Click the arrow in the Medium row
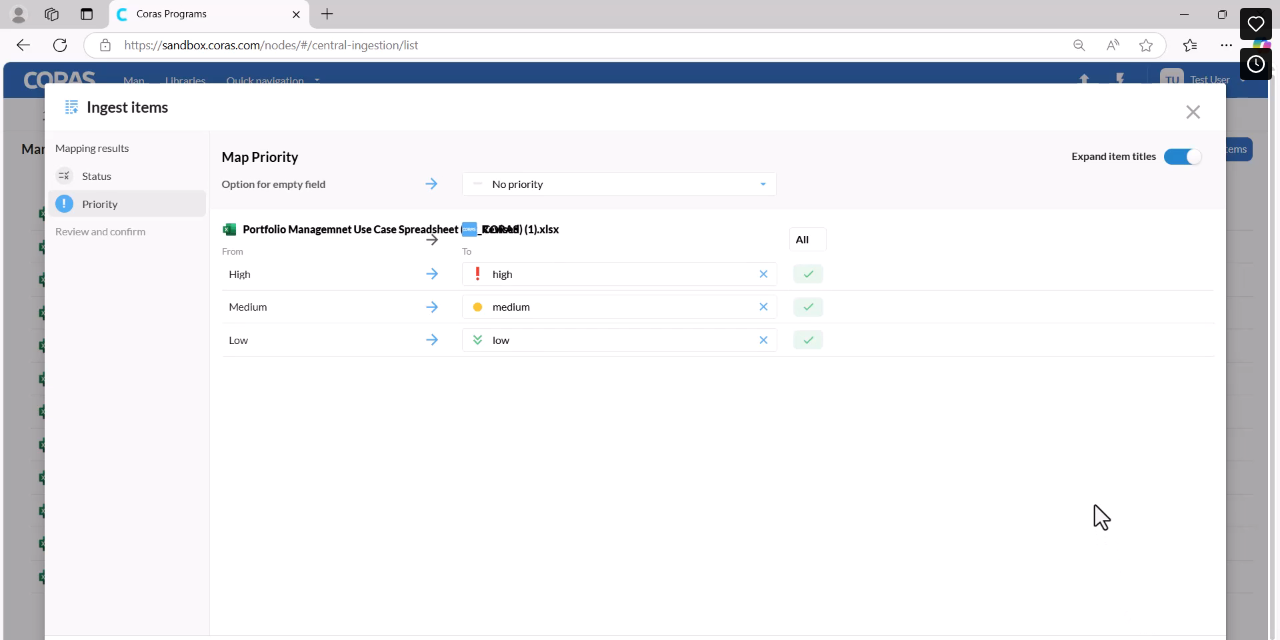The height and width of the screenshot is (640, 1280). tap(432, 307)
